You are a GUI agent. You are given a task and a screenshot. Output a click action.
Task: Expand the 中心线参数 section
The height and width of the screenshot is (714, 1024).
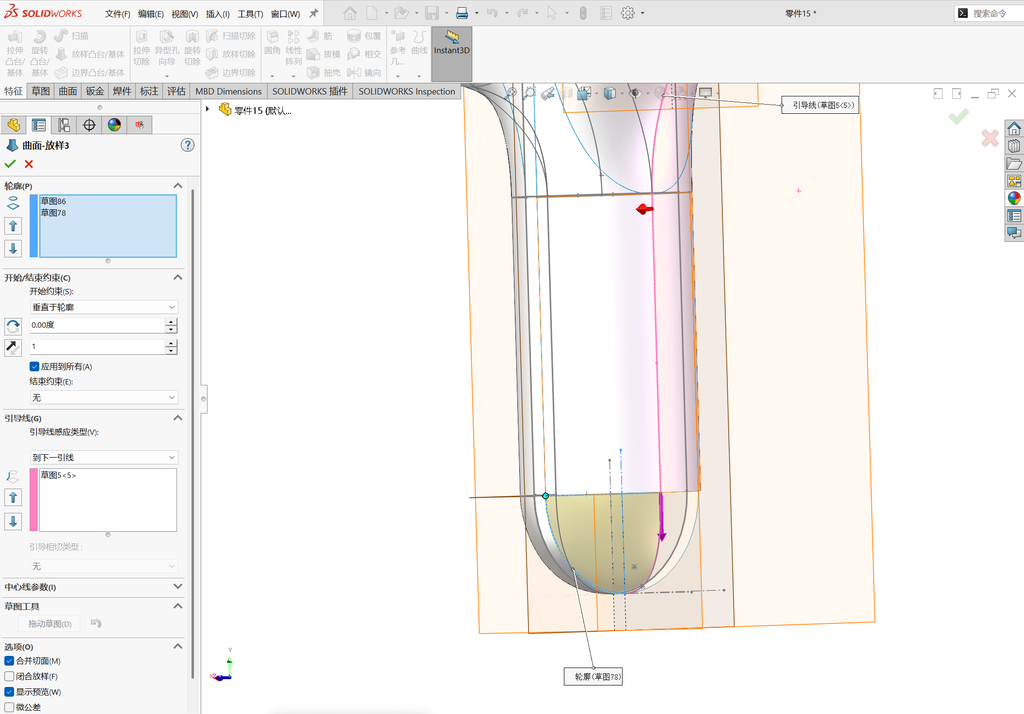pos(178,587)
